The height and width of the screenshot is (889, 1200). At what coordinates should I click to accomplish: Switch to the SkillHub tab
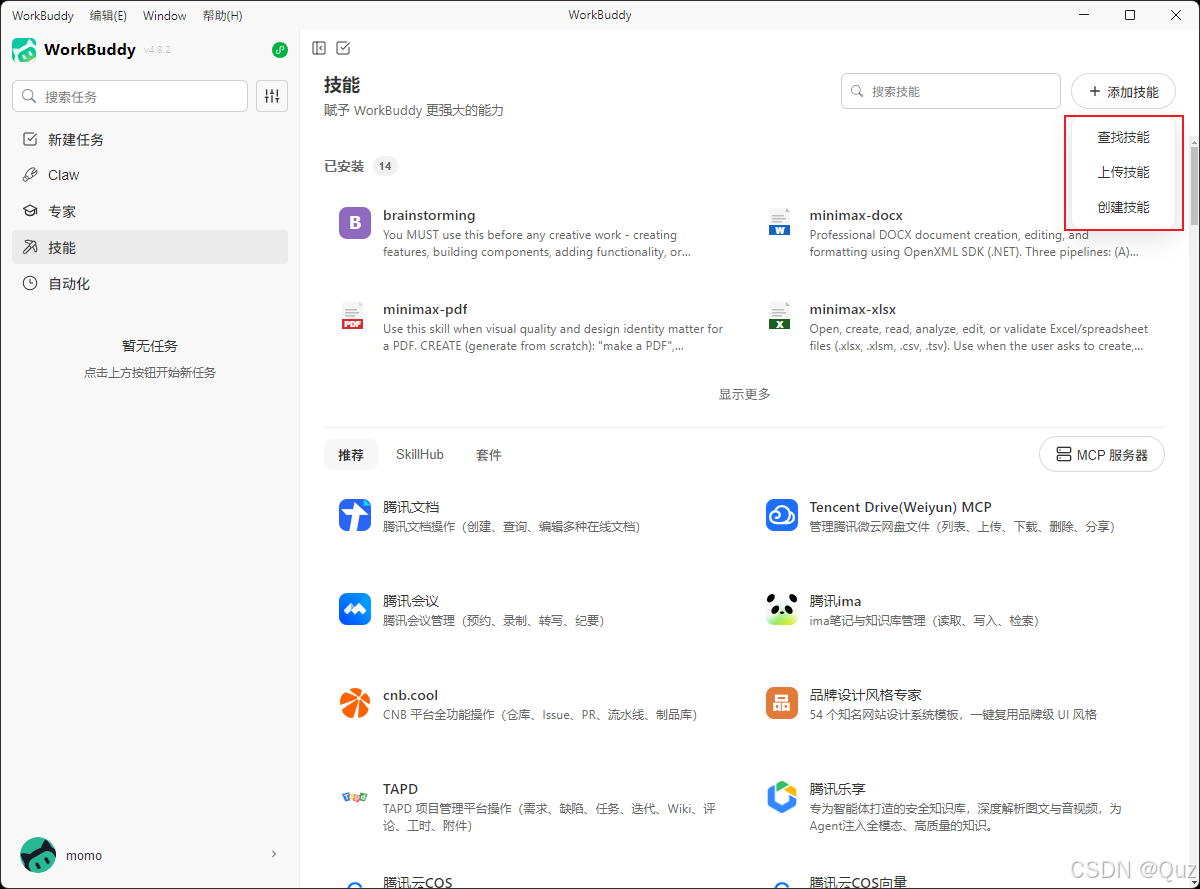click(x=419, y=453)
